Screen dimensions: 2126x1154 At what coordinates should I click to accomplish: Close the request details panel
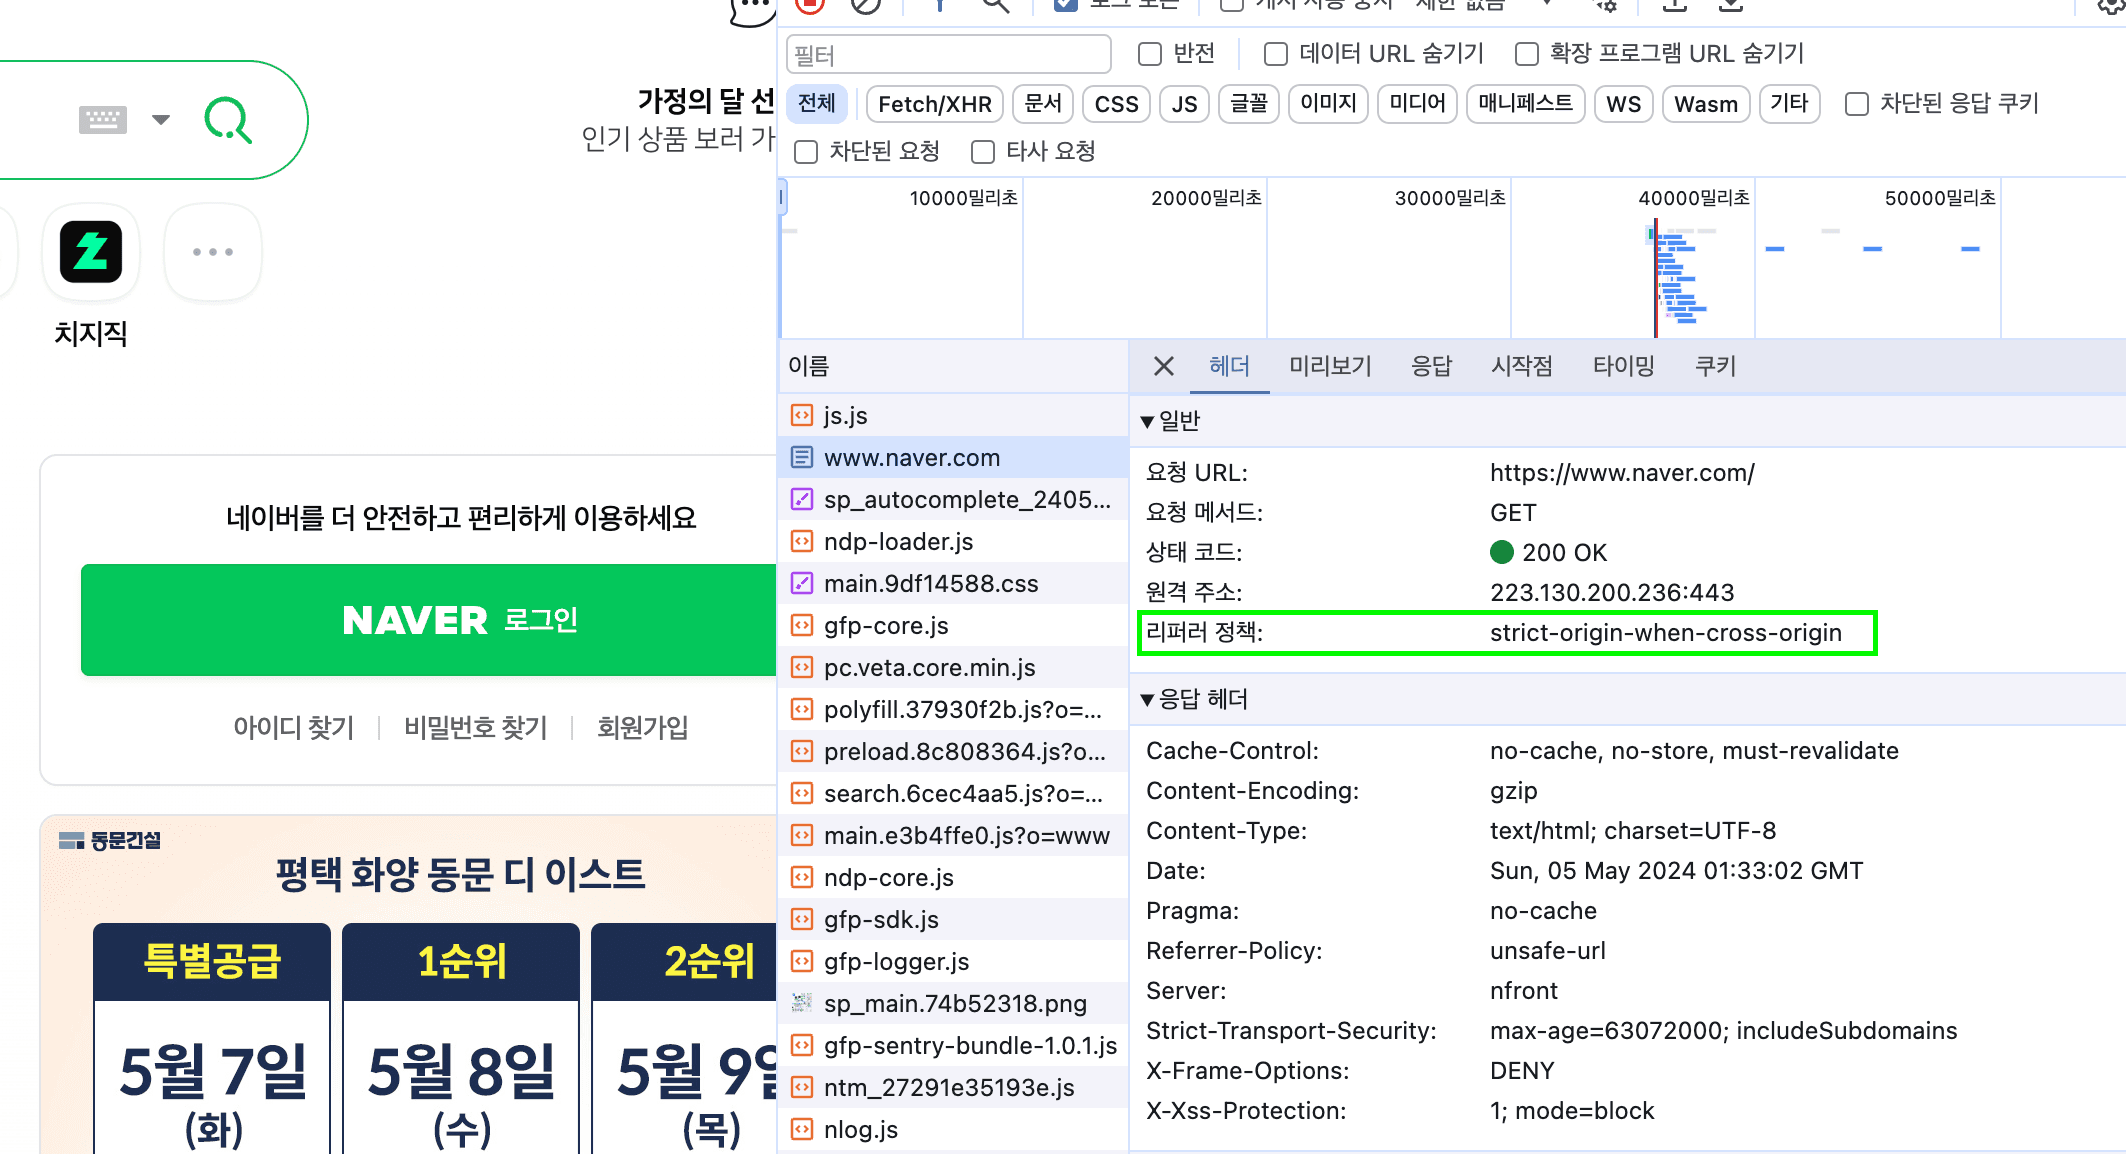pos(1163,366)
